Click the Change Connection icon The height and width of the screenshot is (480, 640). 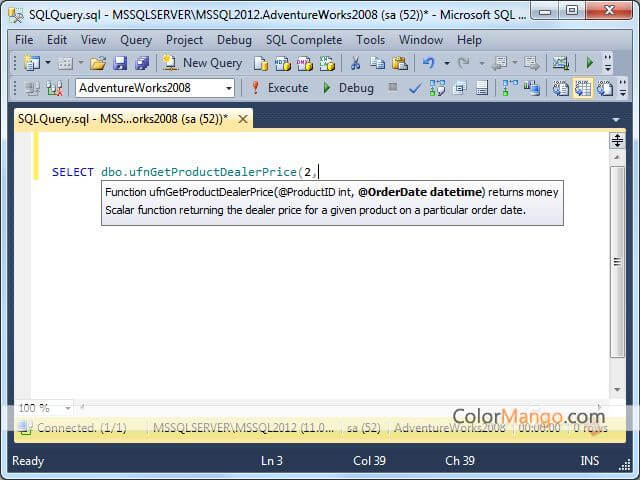click(x=54, y=88)
